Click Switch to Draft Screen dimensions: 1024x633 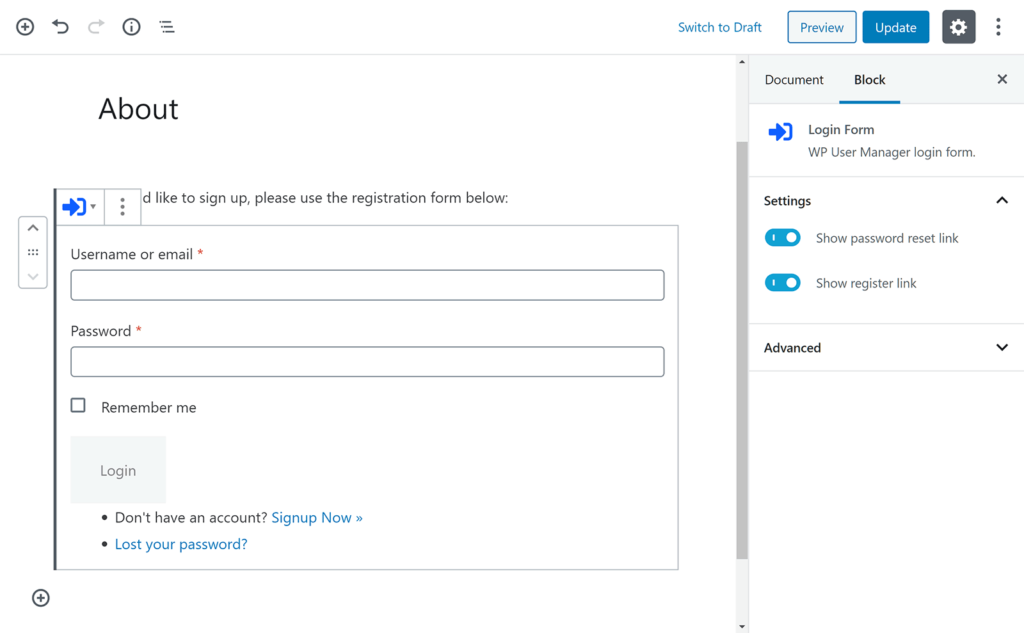(x=719, y=27)
